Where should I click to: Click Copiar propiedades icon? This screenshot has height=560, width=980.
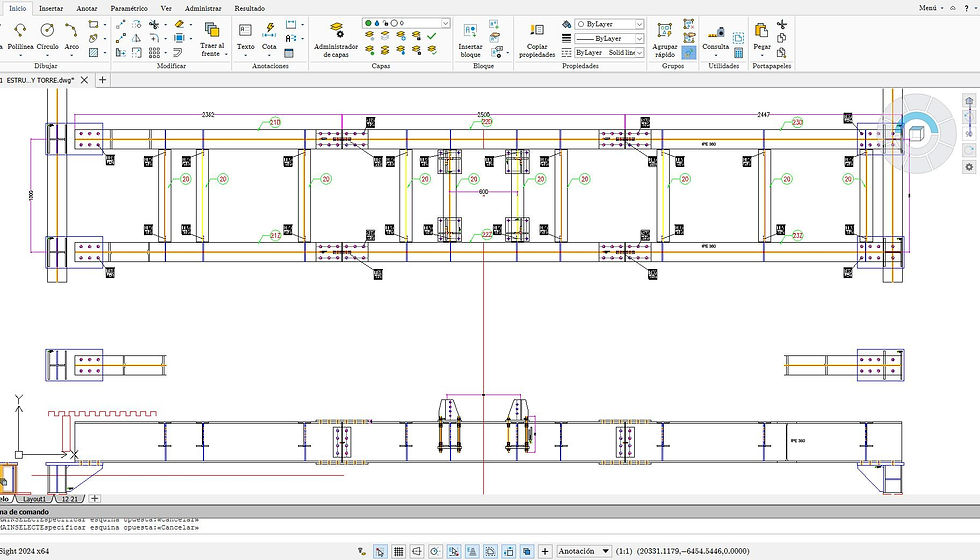click(x=537, y=30)
